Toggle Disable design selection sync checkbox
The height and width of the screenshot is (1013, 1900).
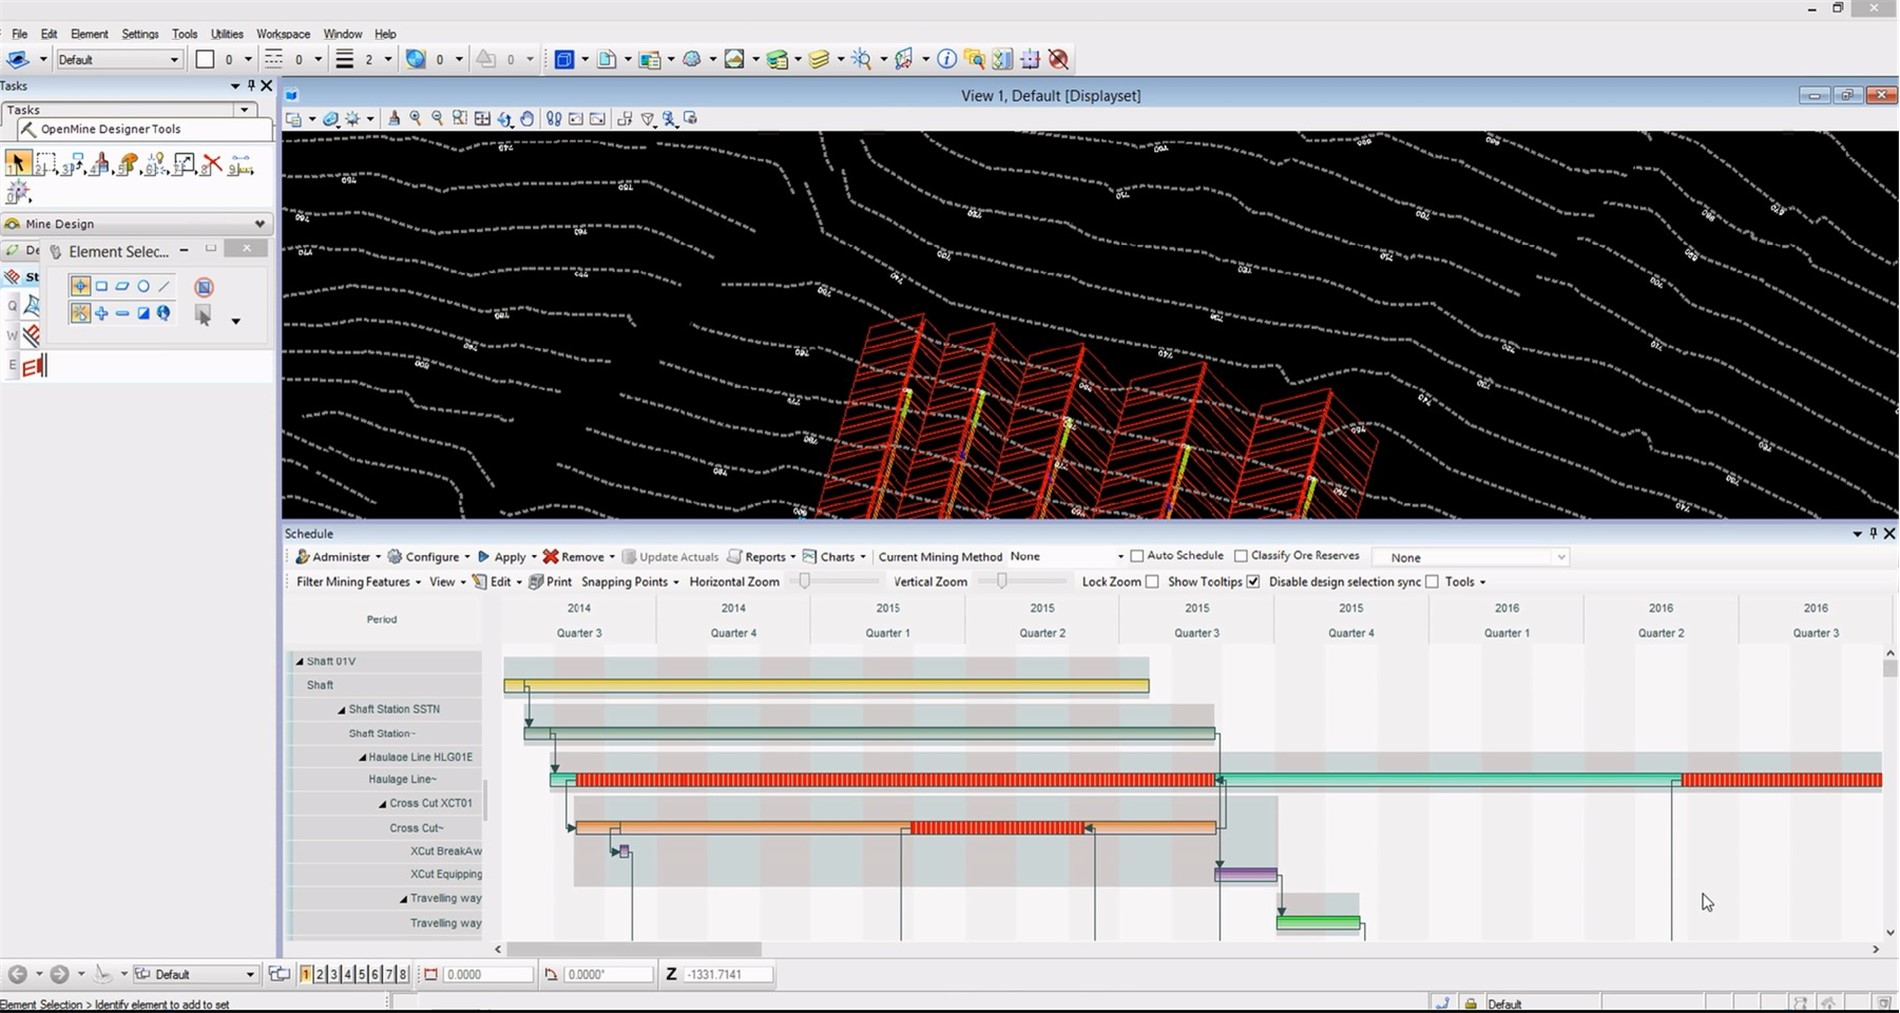click(x=1432, y=582)
